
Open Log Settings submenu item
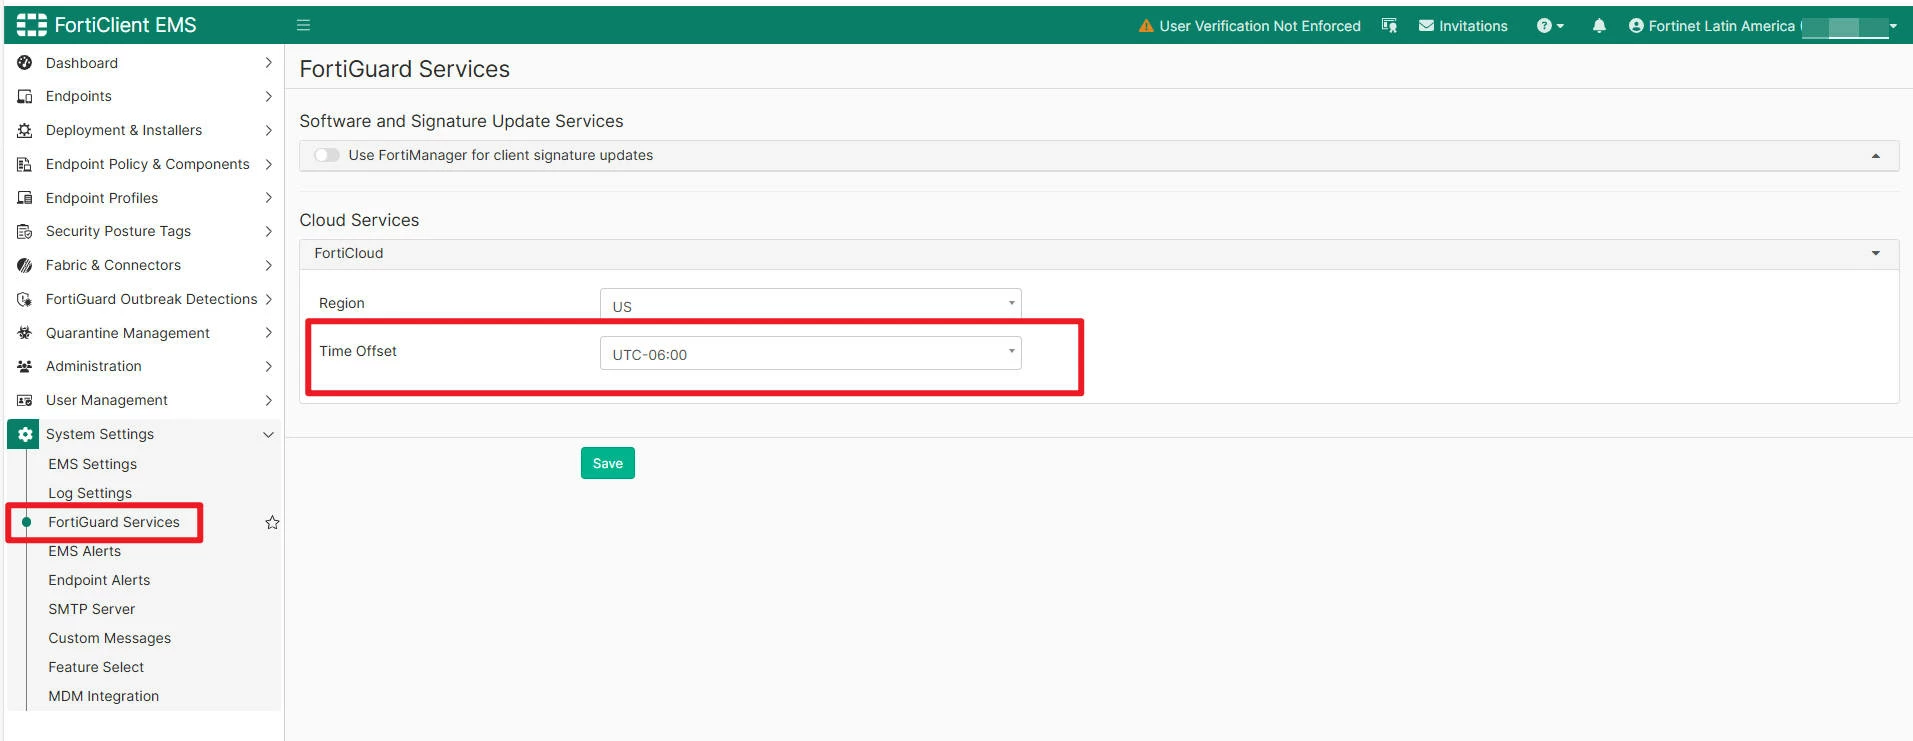90,493
